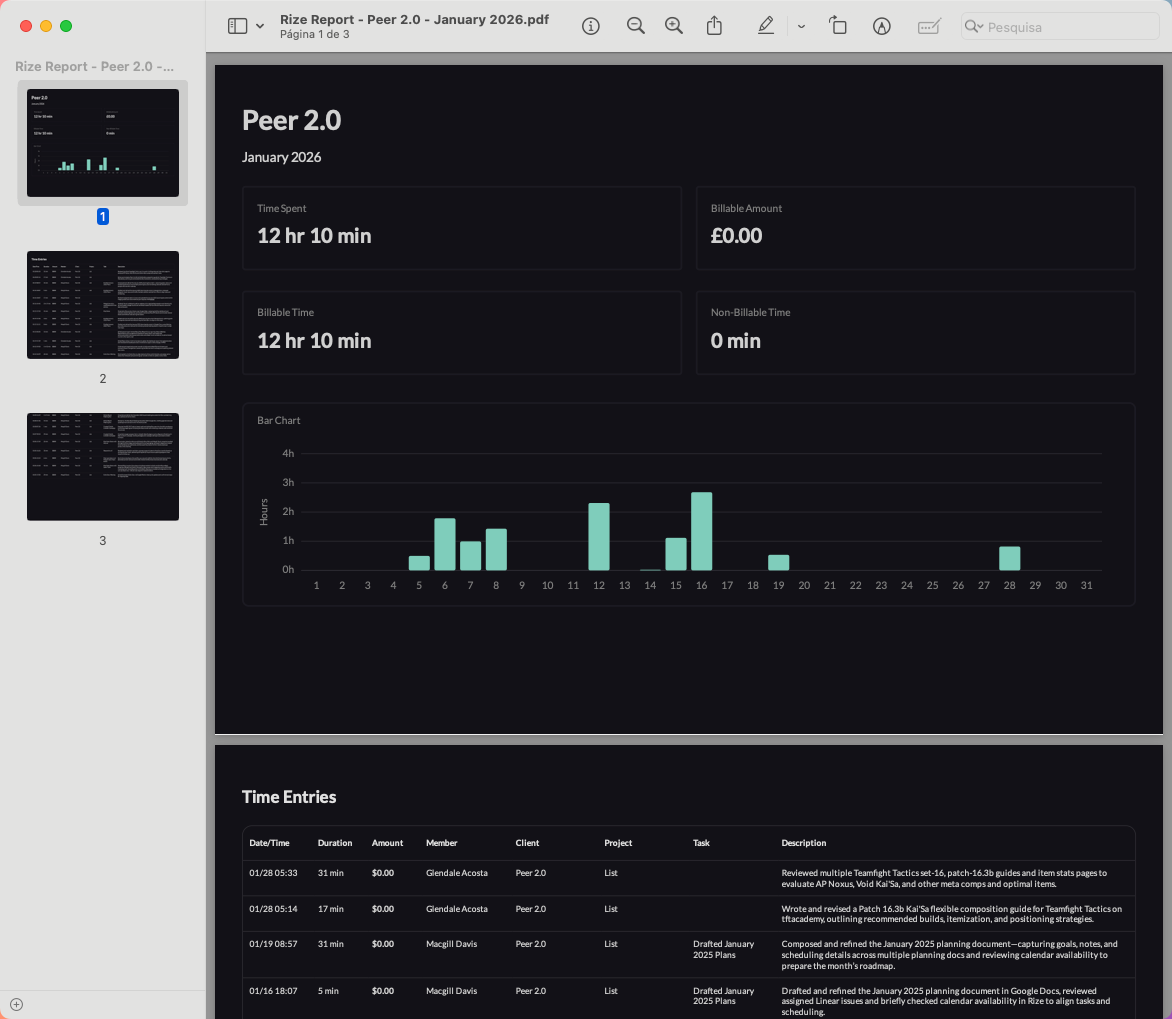Image resolution: width=1172 pixels, height=1019 pixels.
Task: Click the tallest bar for day 16
Action: (x=701, y=531)
